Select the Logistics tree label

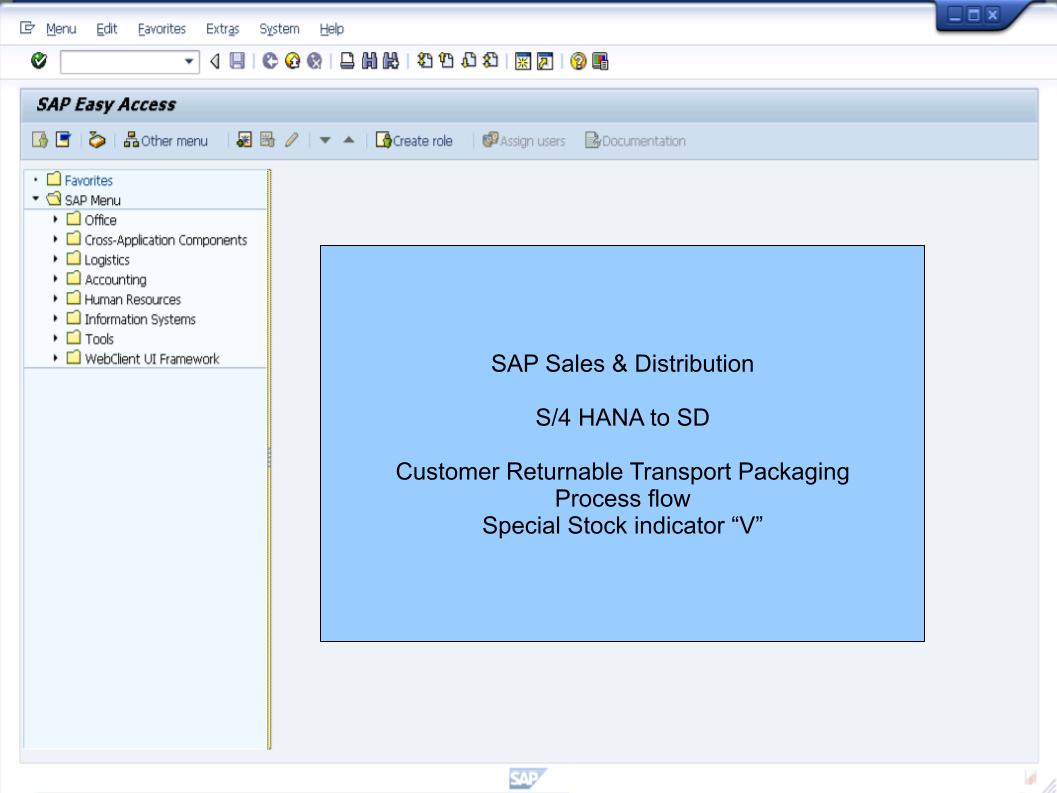107,260
